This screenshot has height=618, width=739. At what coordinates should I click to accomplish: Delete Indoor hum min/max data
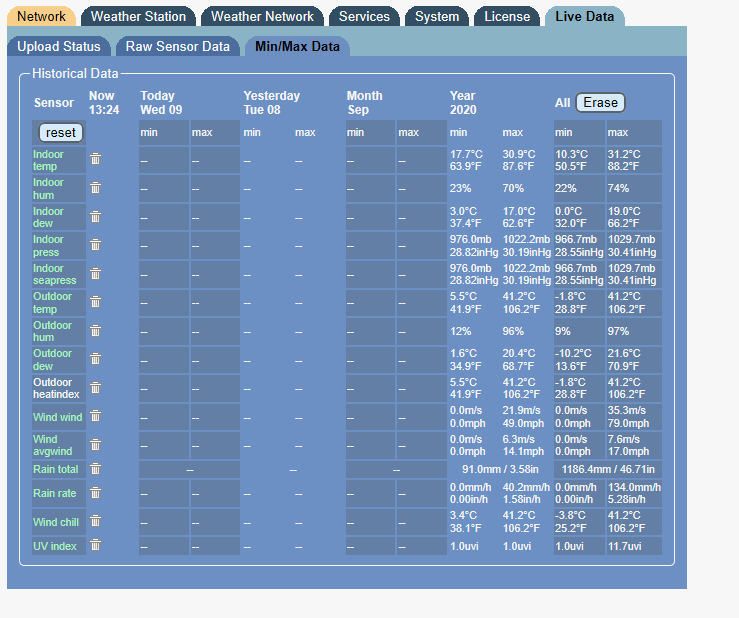click(95, 188)
